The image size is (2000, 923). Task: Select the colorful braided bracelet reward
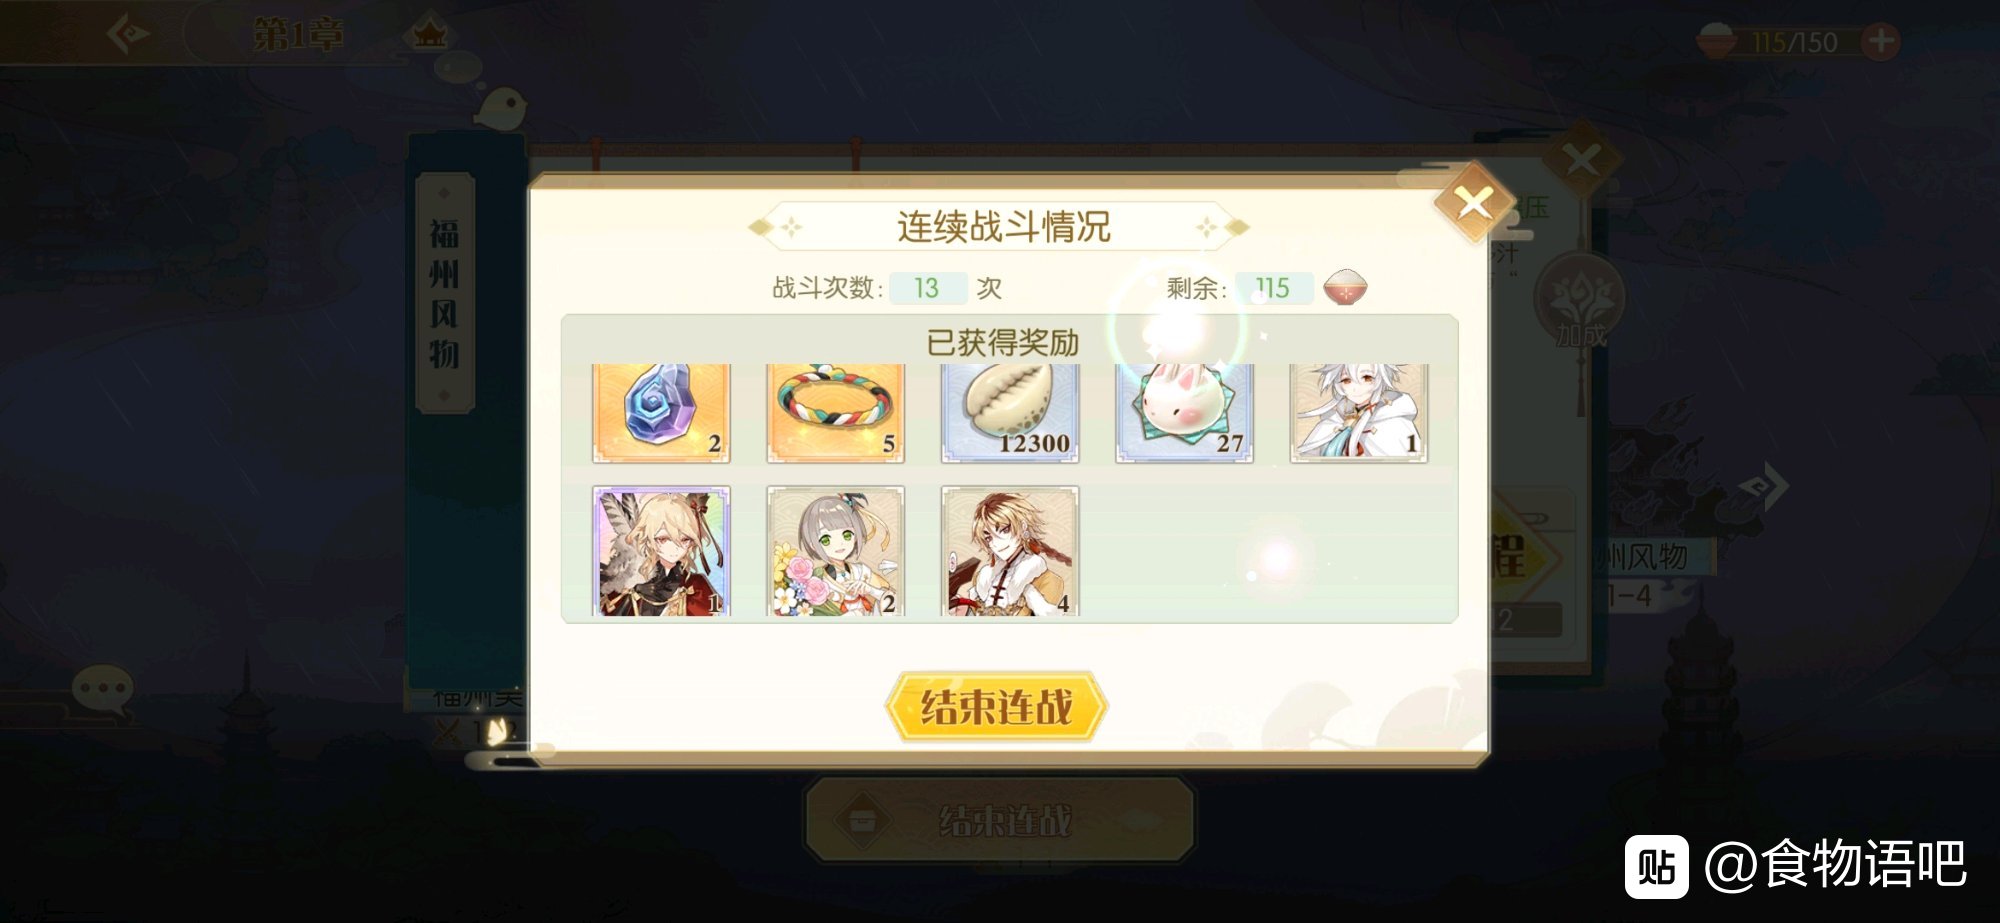click(x=835, y=413)
